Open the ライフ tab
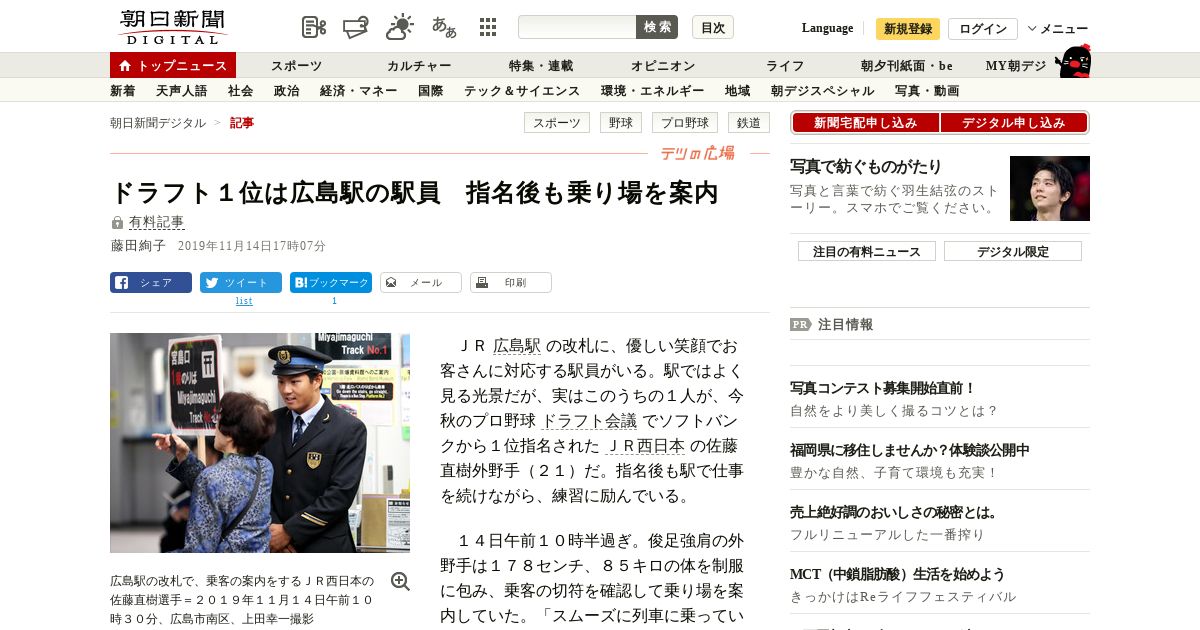Image resolution: width=1200 pixels, height=630 pixels. tap(785, 66)
